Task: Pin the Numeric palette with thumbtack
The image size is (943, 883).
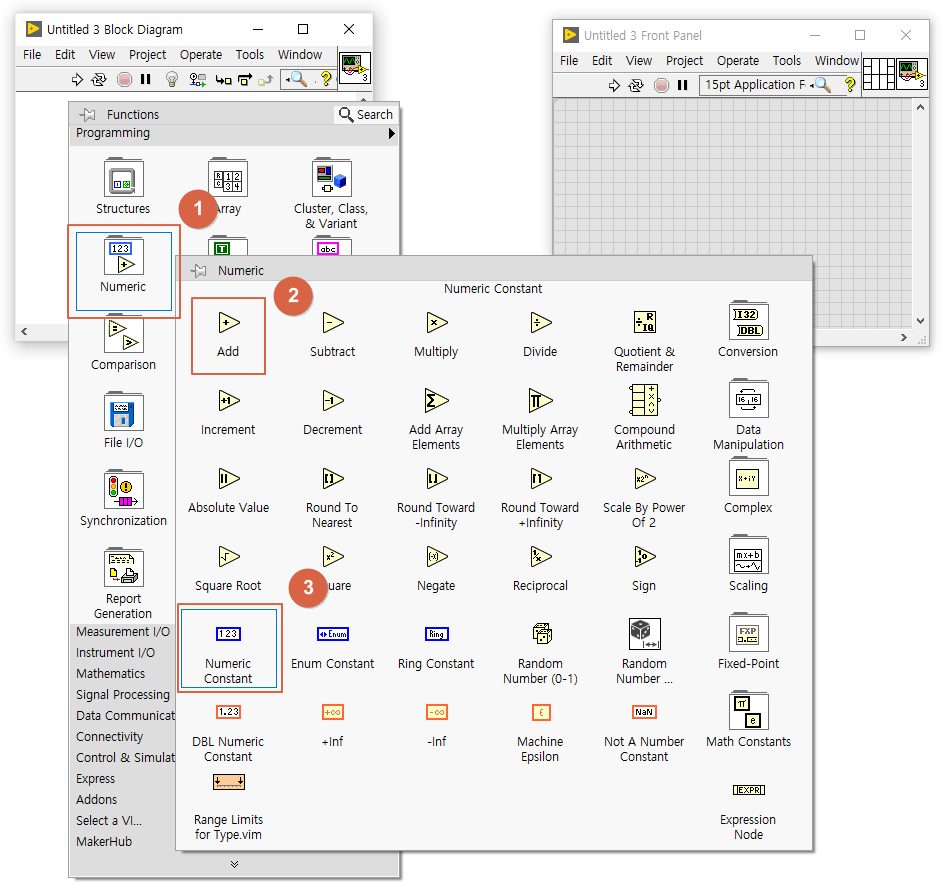Action: tap(198, 271)
